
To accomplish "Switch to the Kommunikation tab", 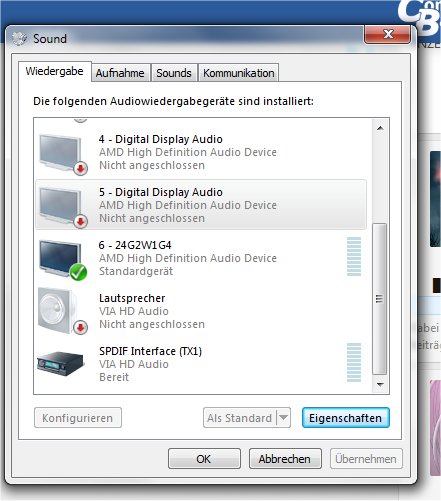I will [x=239, y=73].
